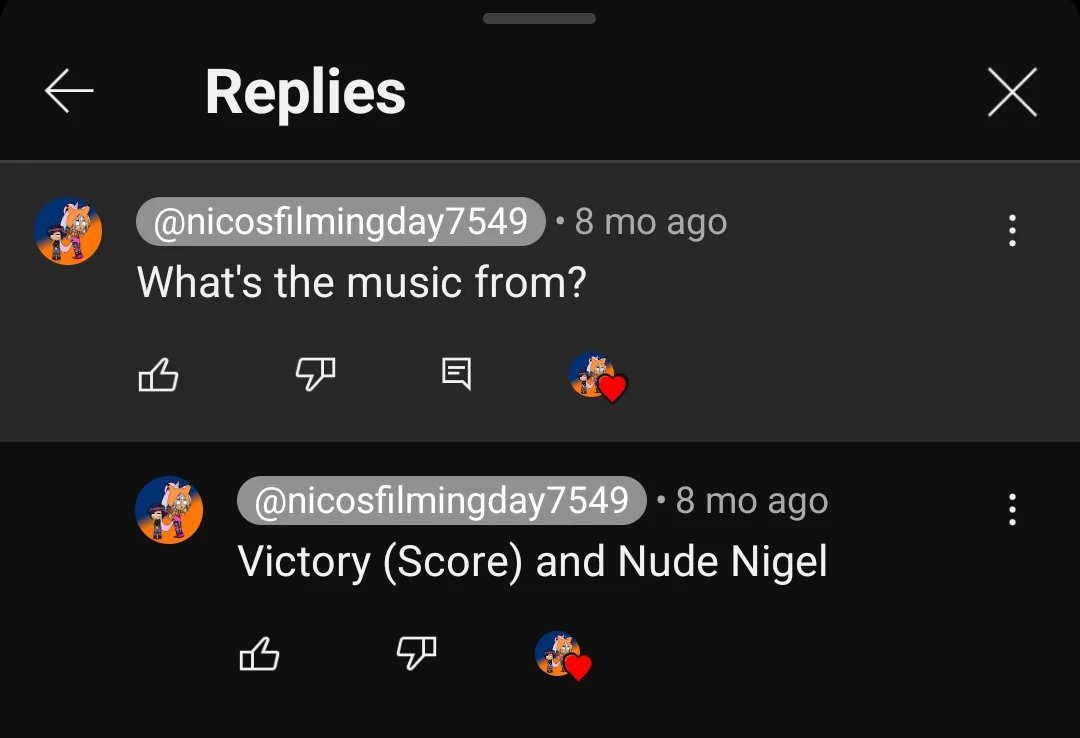1080x738 pixels.
Task: Dislike the comment "What's the music from?"
Action: pyautogui.click(x=314, y=374)
